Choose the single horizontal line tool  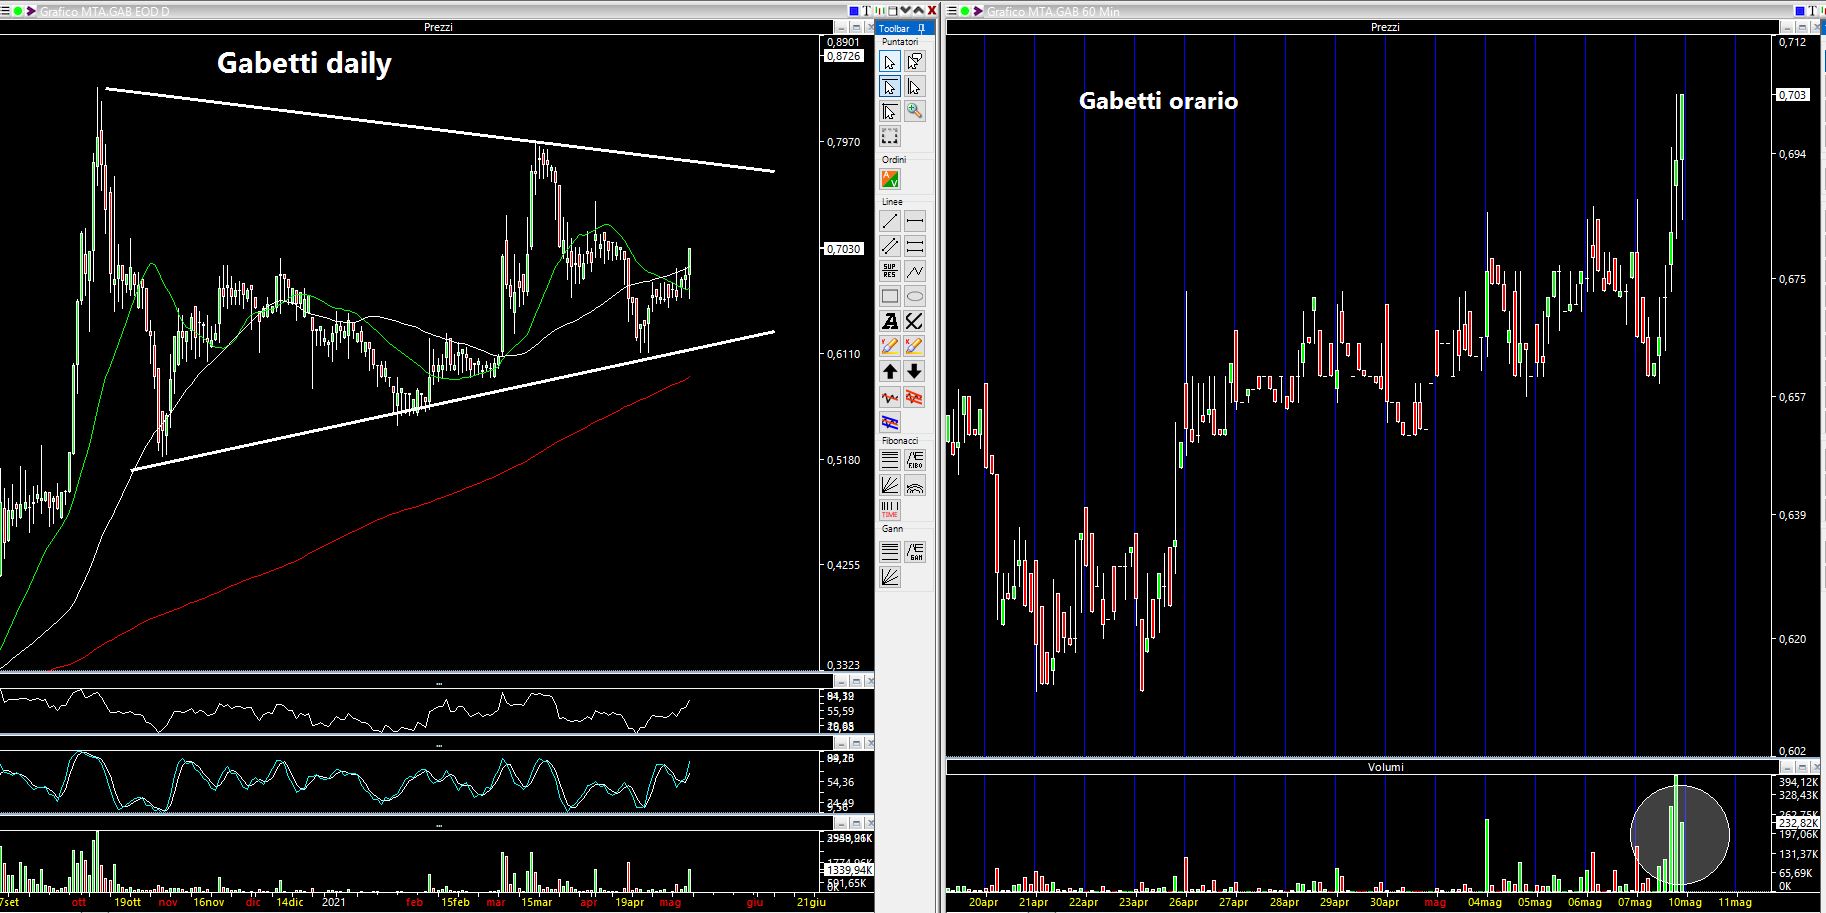[915, 221]
